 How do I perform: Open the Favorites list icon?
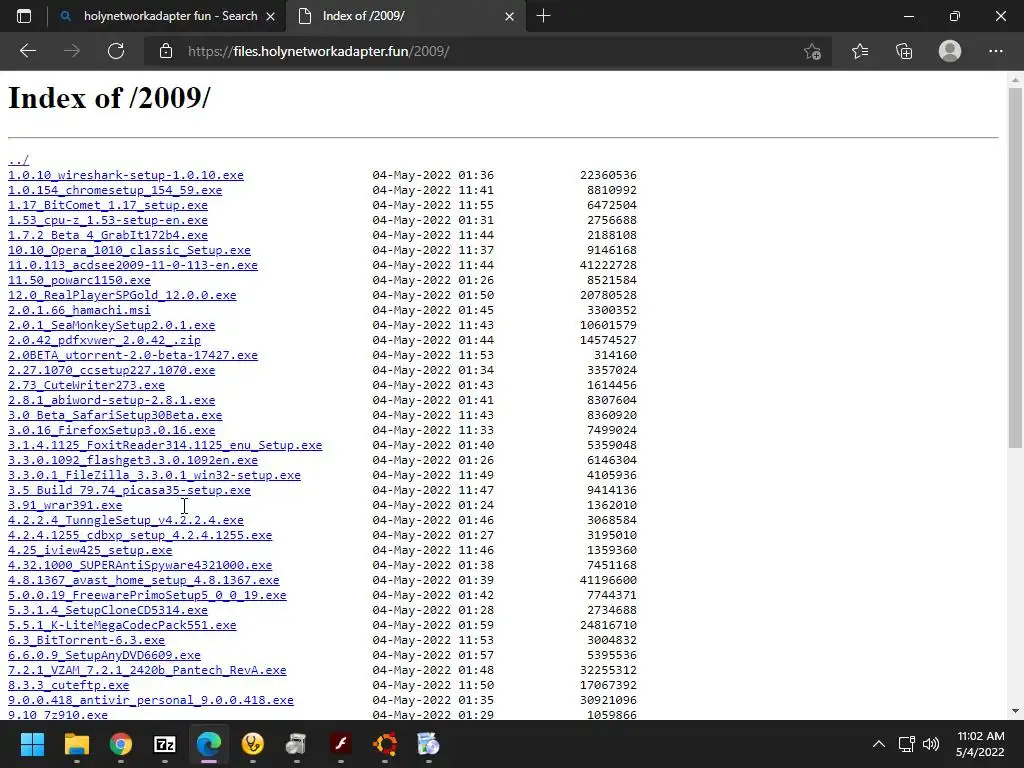click(x=860, y=51)
